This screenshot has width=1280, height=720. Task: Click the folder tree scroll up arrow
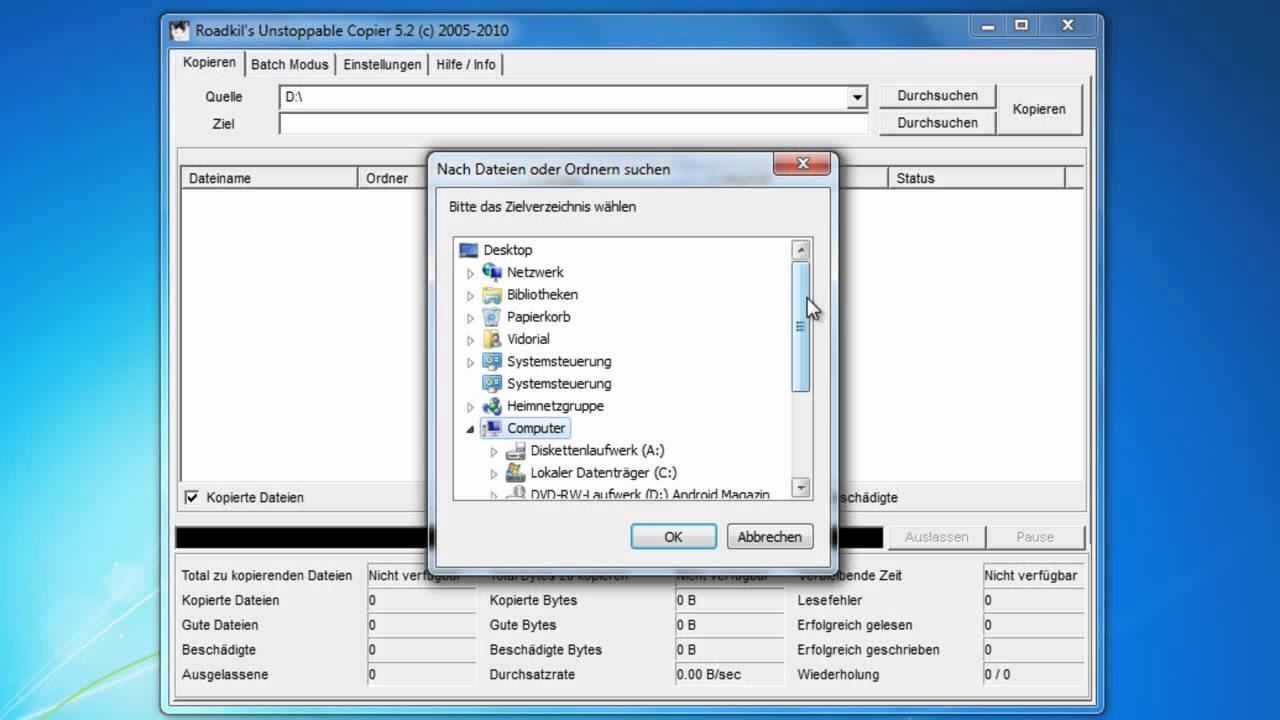pyautogui.click(x=800, y=250)
